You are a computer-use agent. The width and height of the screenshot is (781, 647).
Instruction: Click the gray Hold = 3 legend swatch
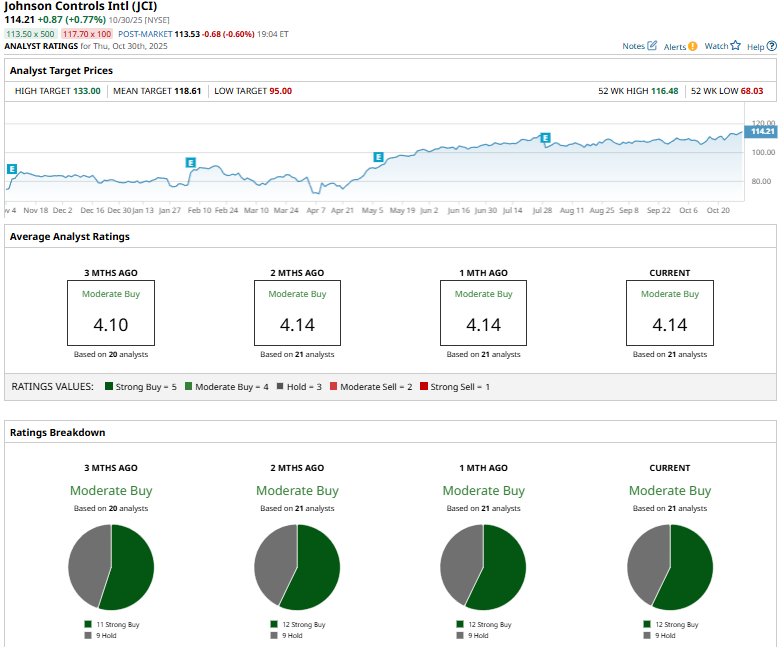tap(281, 386)
